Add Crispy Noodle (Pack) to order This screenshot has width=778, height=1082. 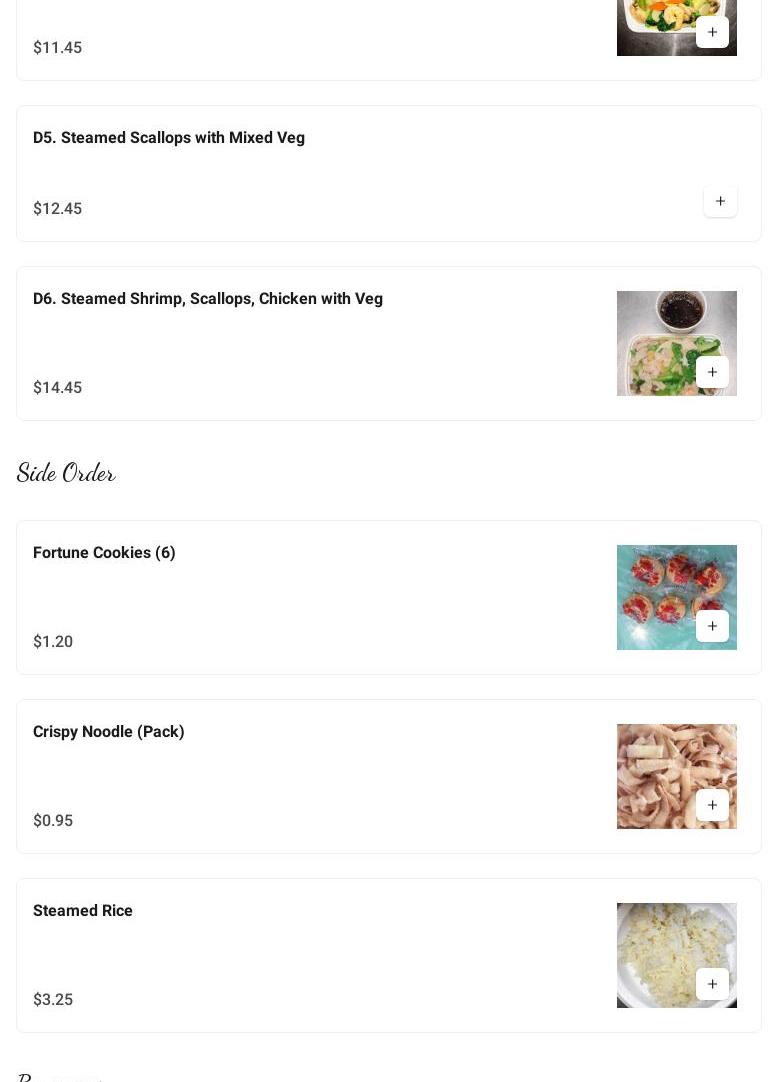pos(712,805)
